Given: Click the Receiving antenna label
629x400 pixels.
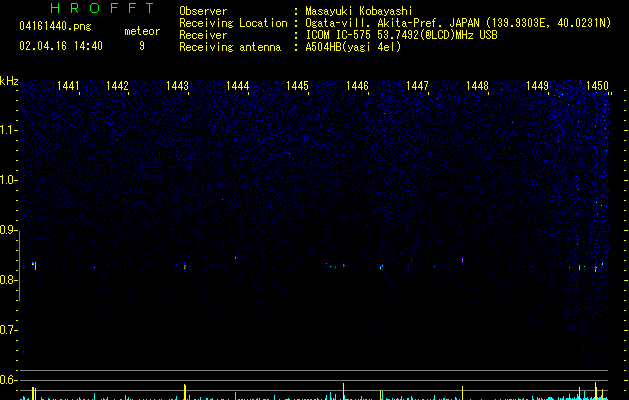Looking at the screenshot, I should [230, 47].
